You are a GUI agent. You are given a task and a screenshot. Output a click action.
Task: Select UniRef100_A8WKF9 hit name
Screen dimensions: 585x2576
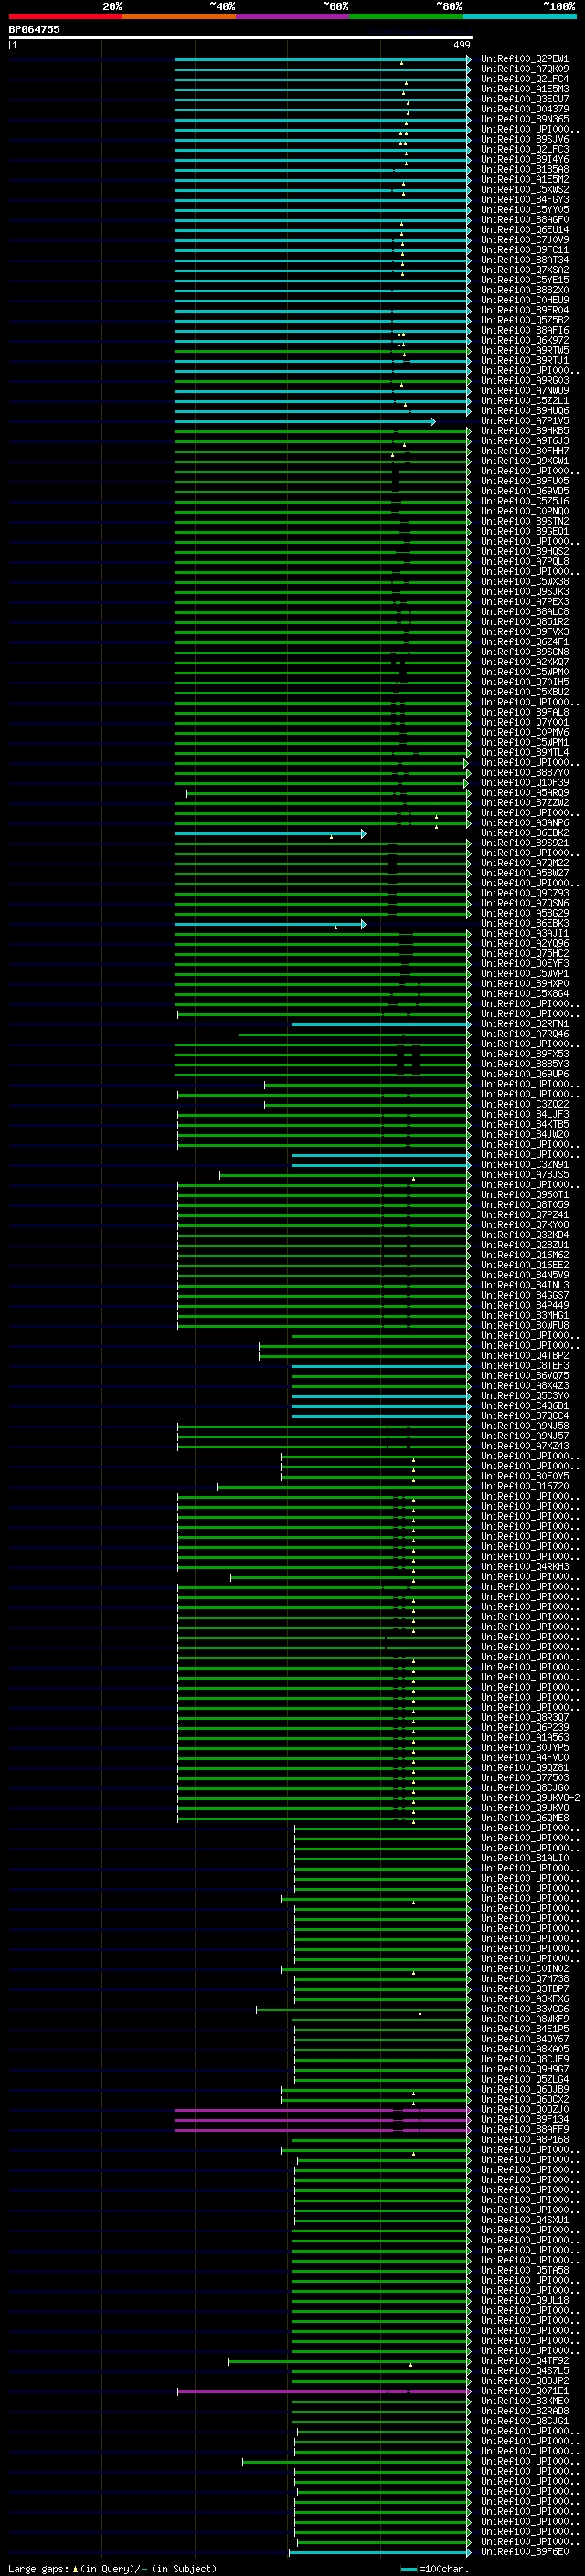[x=524, y=2019]
